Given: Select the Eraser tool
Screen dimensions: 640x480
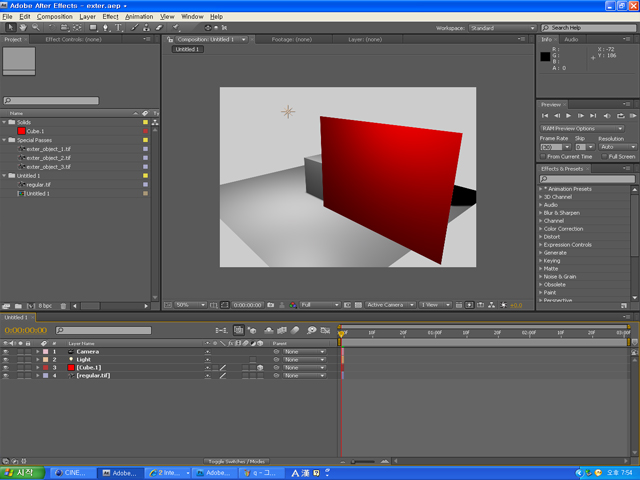Looking at the screenshot, I should click(159, 27).
